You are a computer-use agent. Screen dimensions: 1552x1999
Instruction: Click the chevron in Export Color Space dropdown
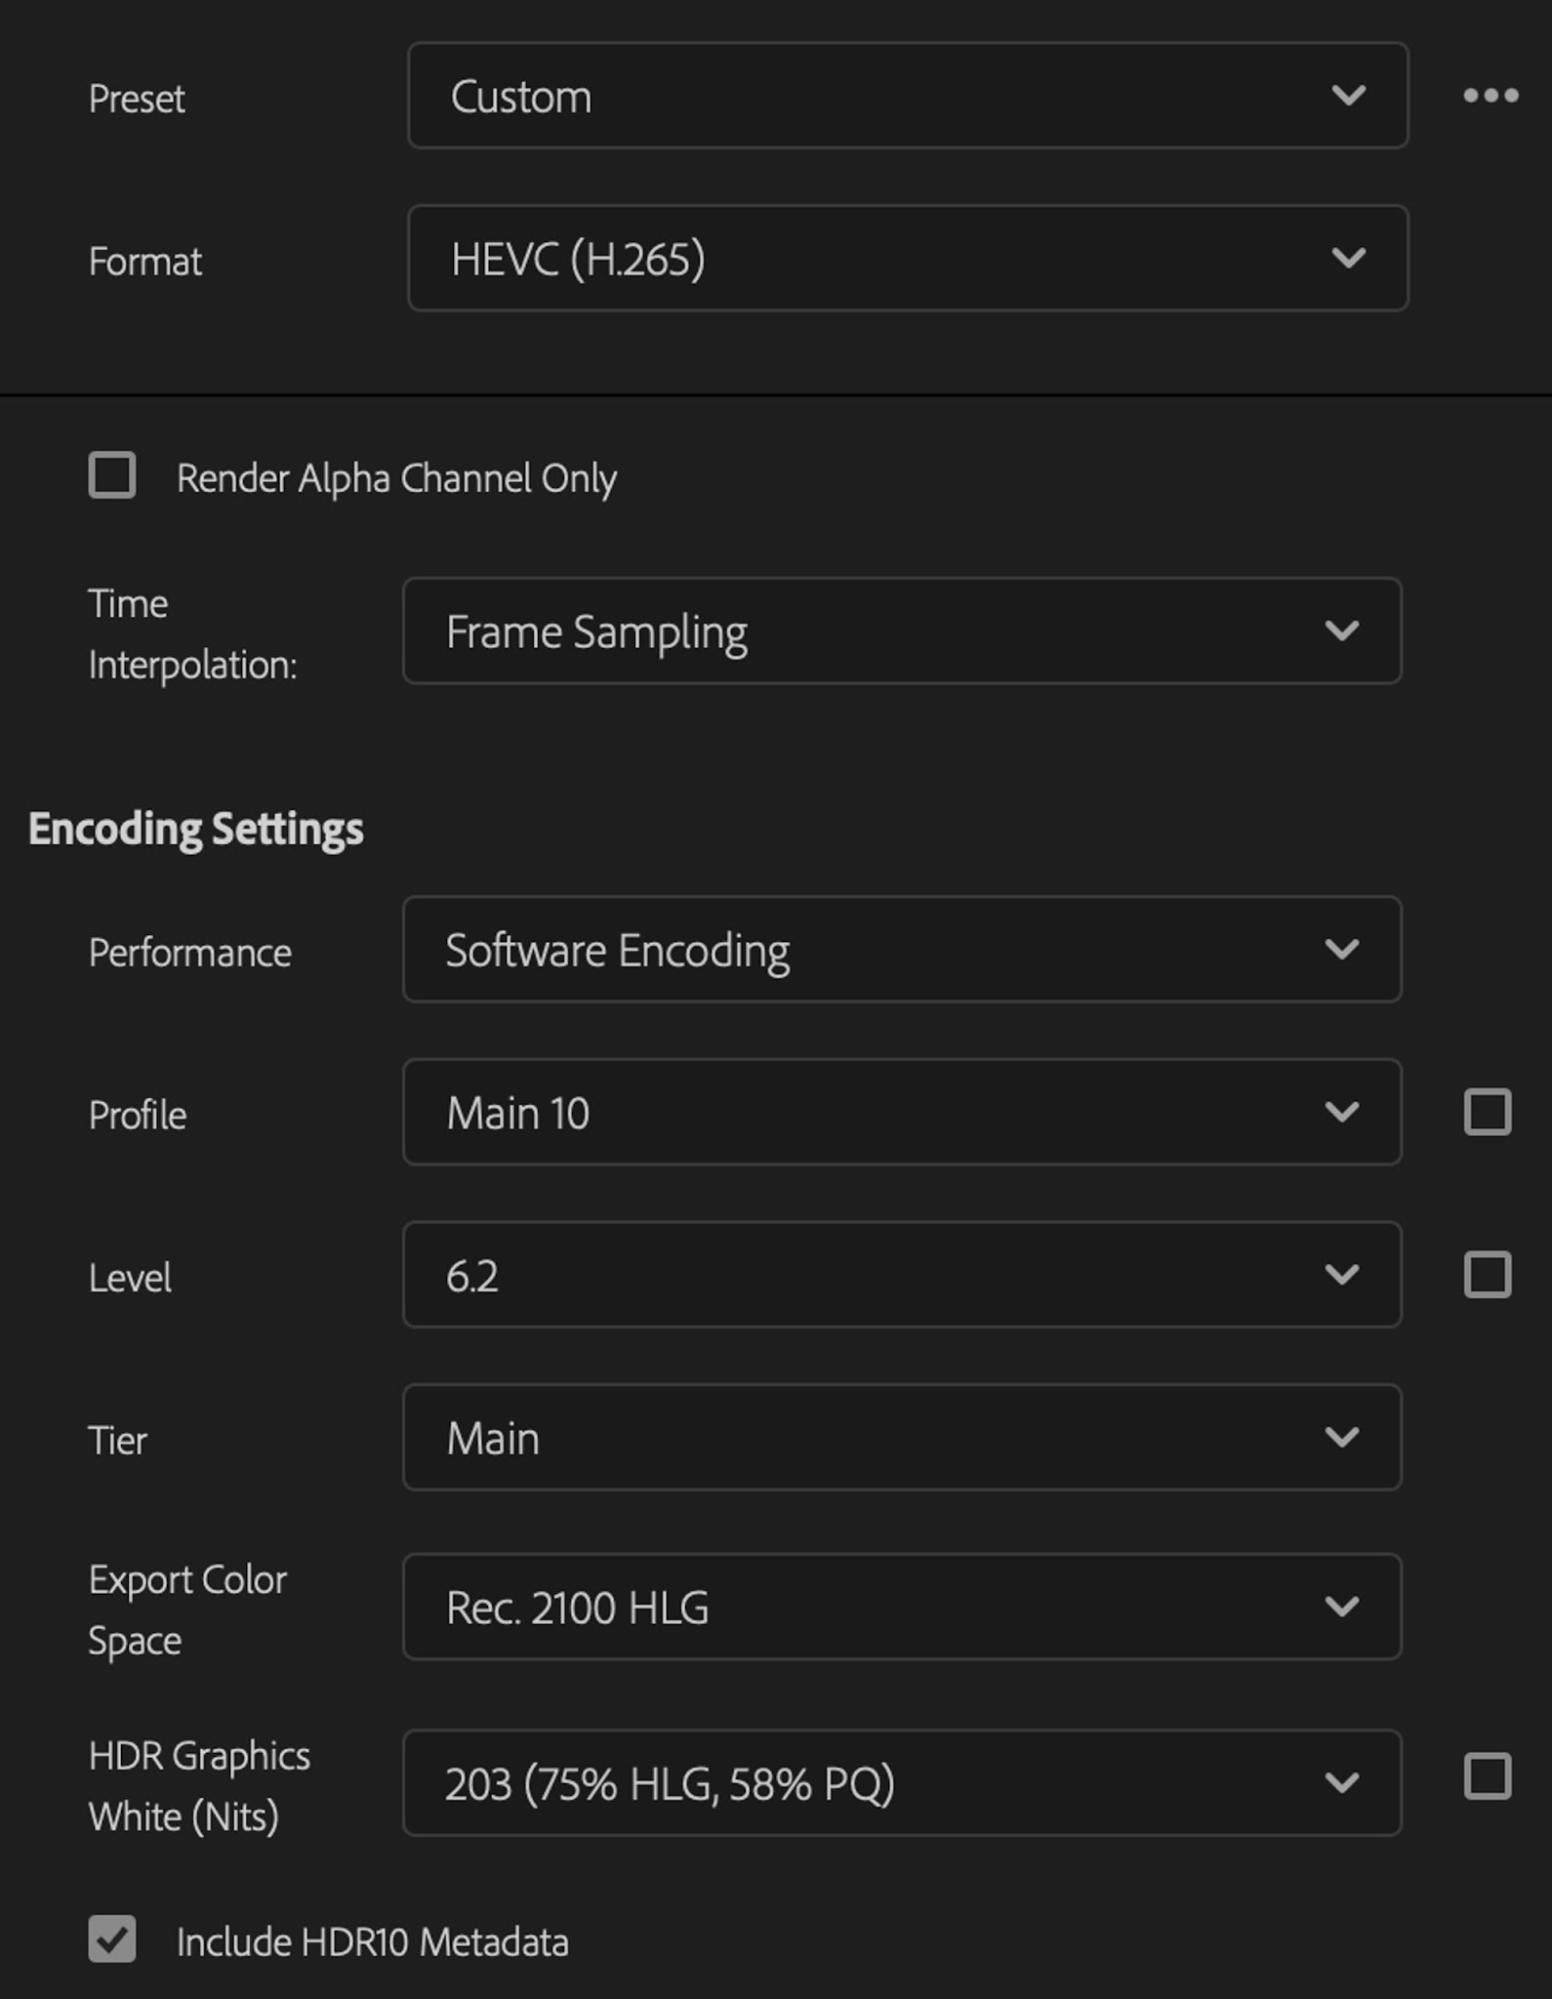point(1341,1606)
